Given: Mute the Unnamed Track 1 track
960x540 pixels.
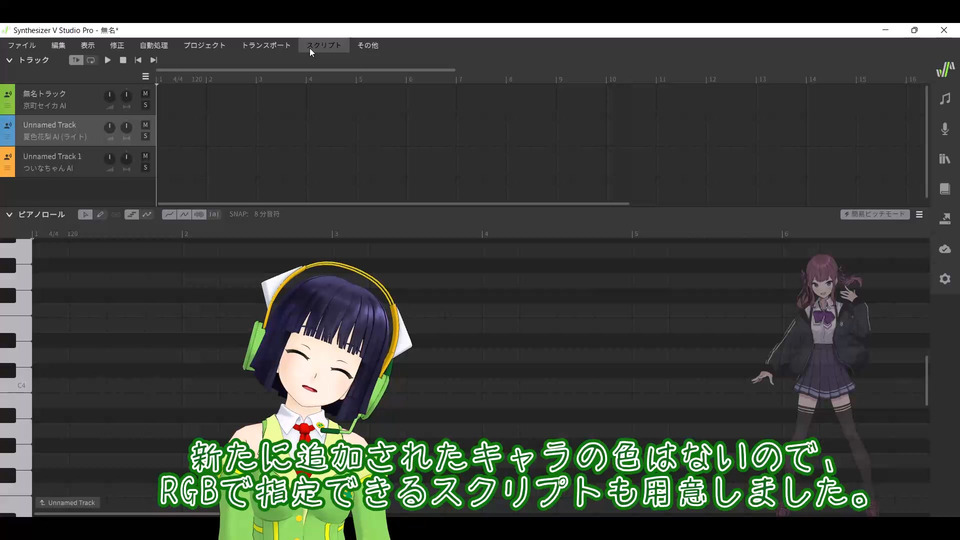Looking at the screenshot, I should (x=145, y=156).
